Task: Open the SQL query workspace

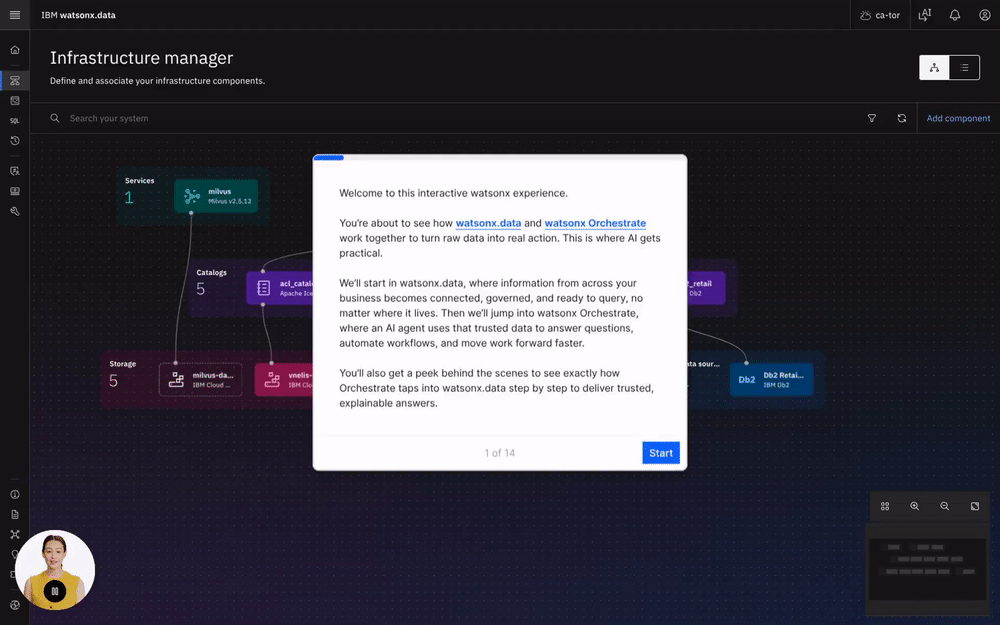Action: tap(15, 121)
